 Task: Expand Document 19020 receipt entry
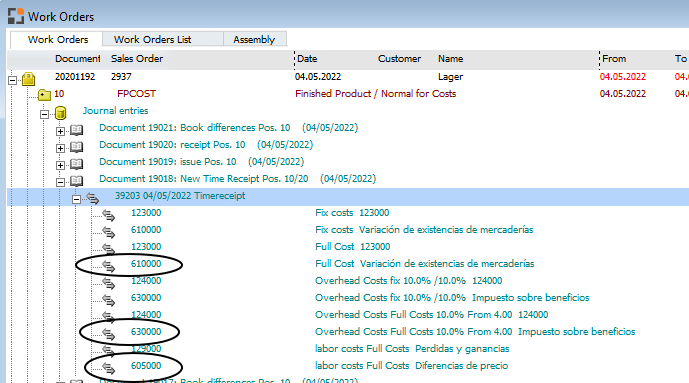coord(61,148)
